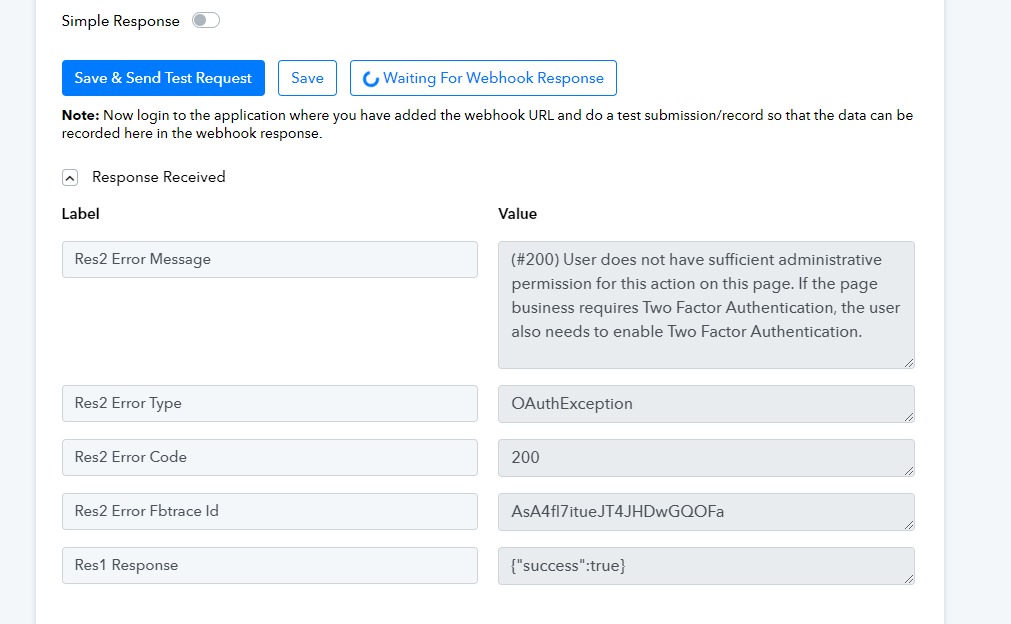
Task: Click resize handle of success response textarea
Action: pos(909,580)
